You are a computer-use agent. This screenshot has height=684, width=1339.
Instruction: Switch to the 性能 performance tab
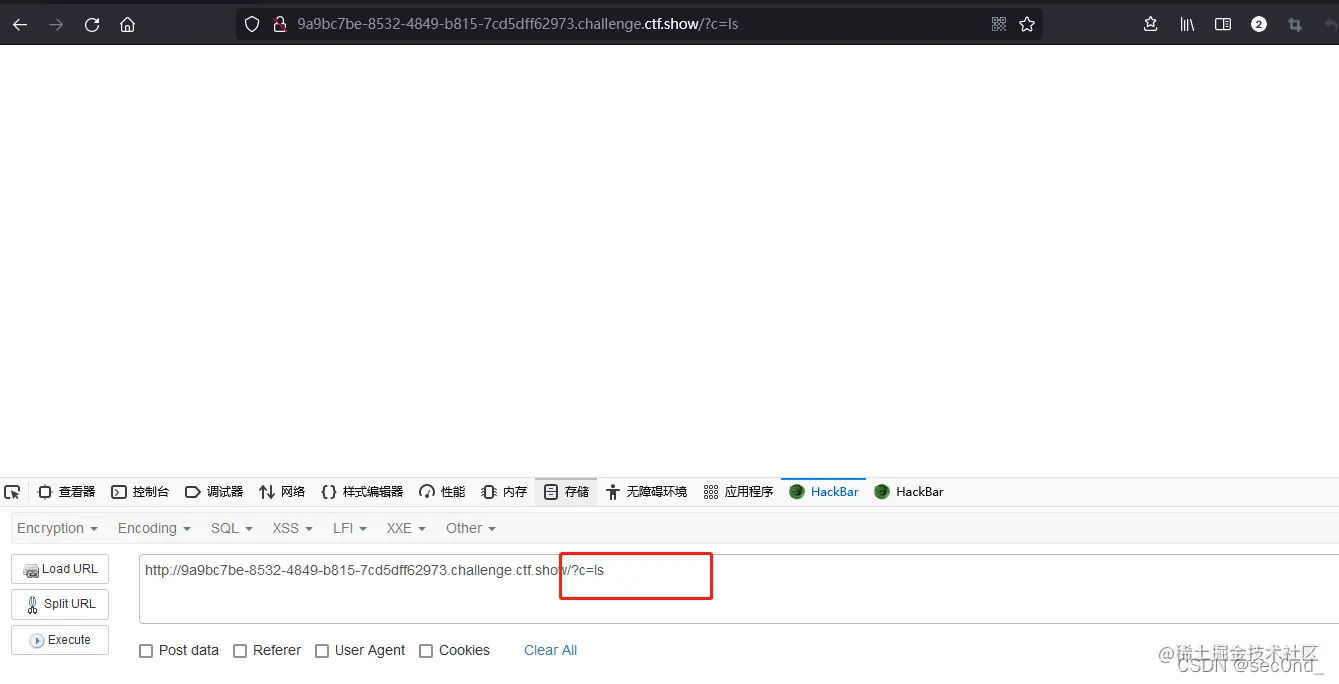pyautogui.click(x=442, y=492)
